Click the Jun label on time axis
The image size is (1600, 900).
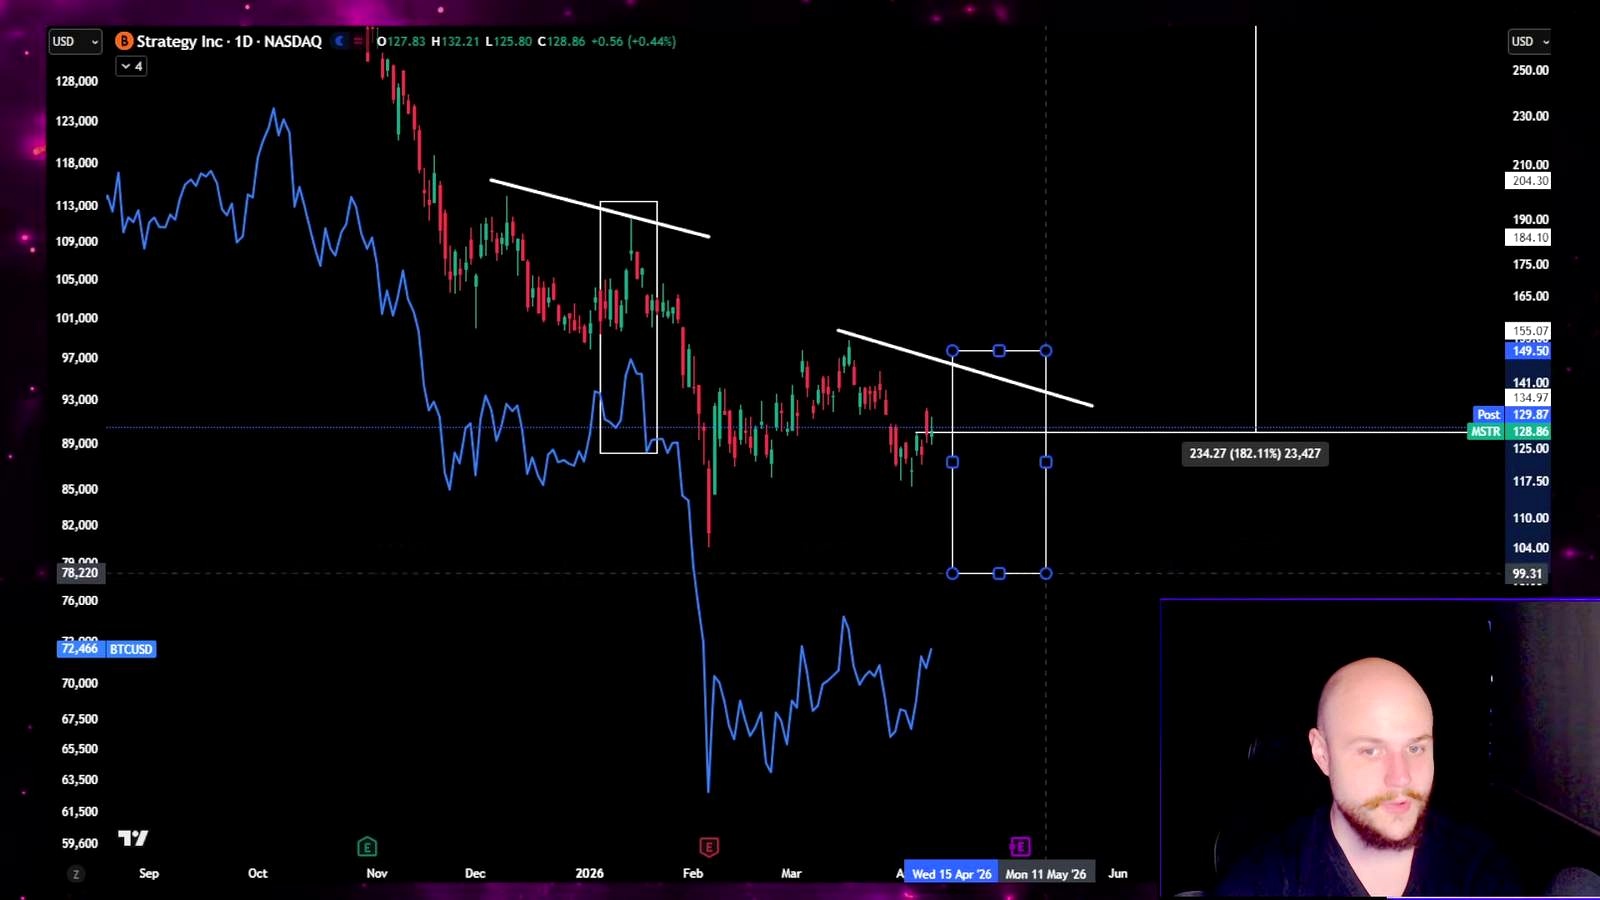tap(1118, 874)
